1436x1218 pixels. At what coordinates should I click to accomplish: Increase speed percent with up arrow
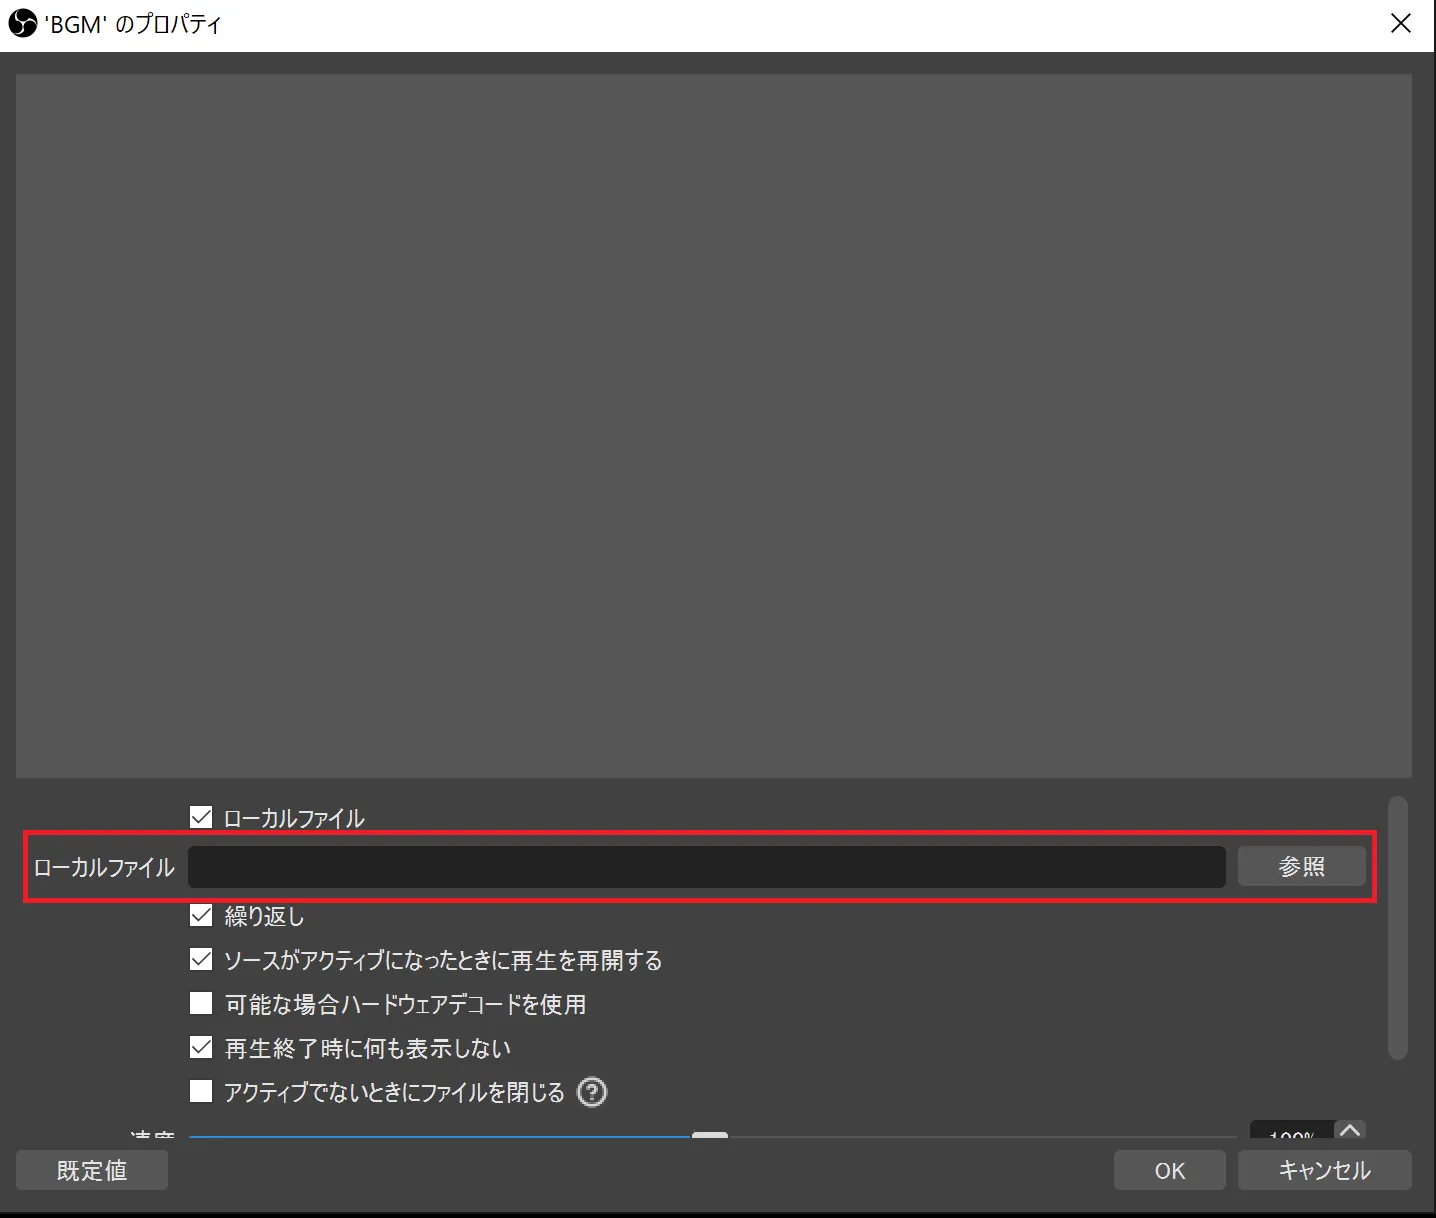1350,1130
